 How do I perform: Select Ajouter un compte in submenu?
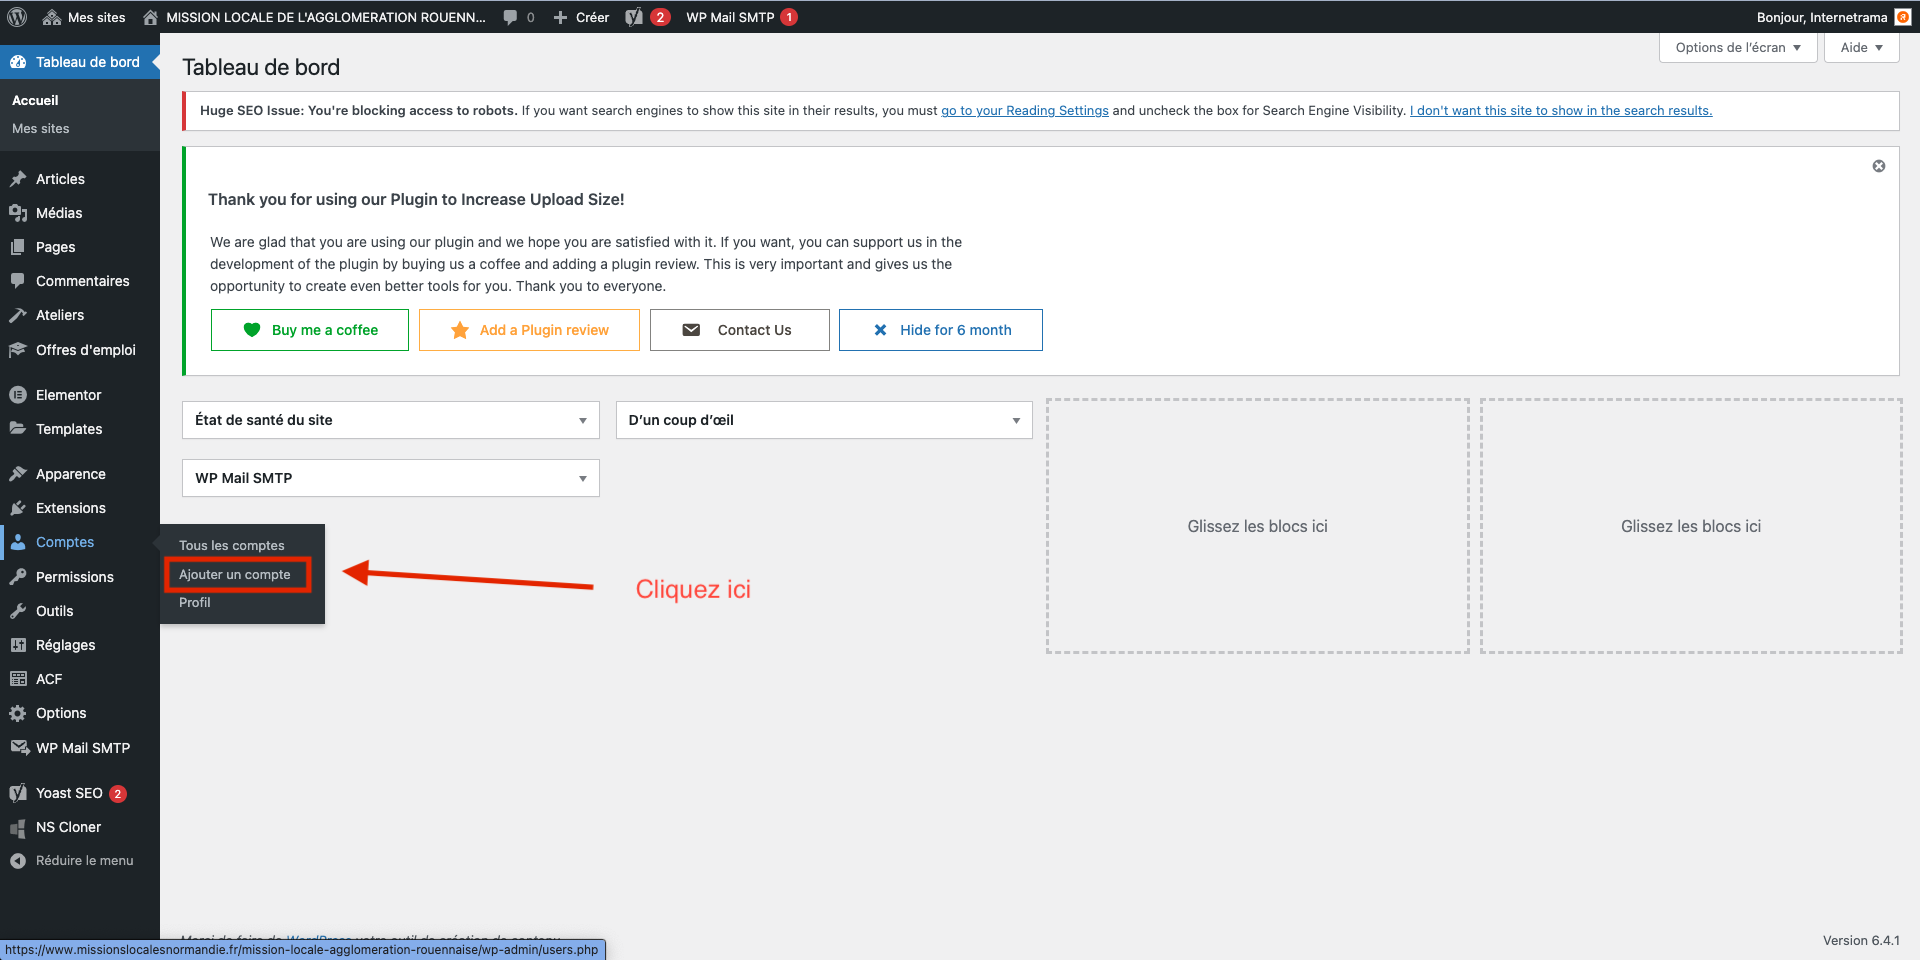click(235, 574)
